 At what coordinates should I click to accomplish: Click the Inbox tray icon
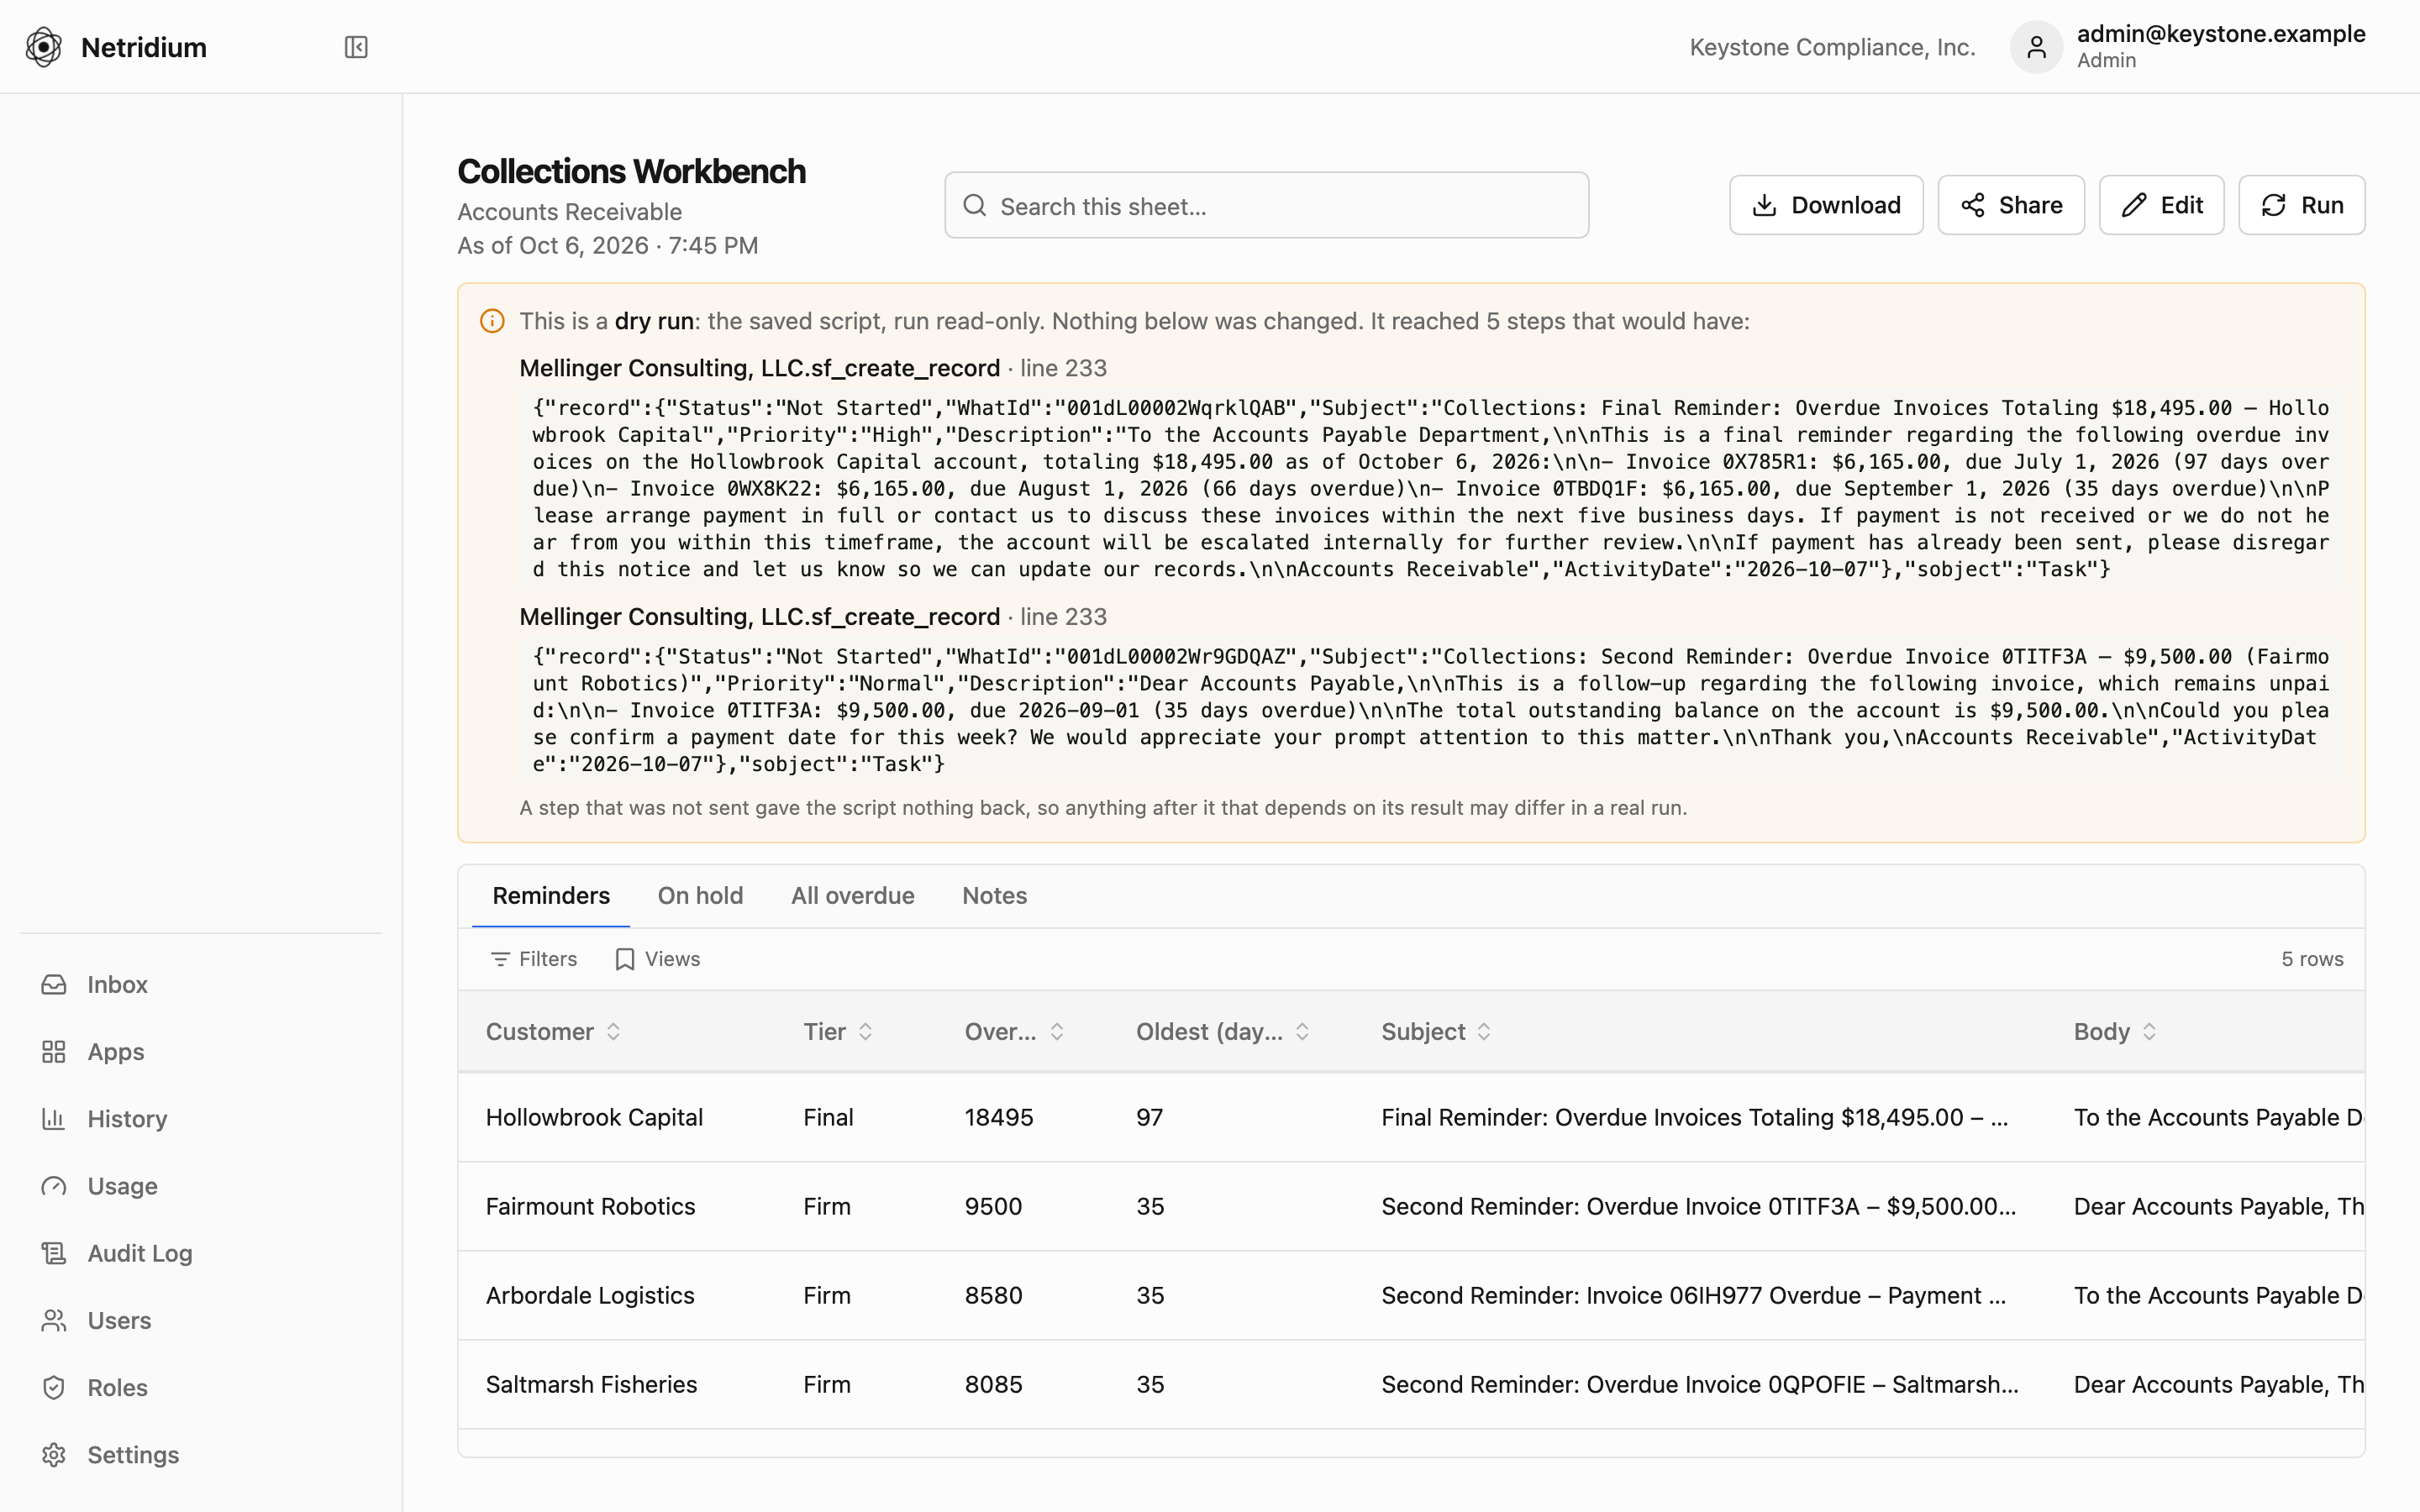(x=54, y=985)
